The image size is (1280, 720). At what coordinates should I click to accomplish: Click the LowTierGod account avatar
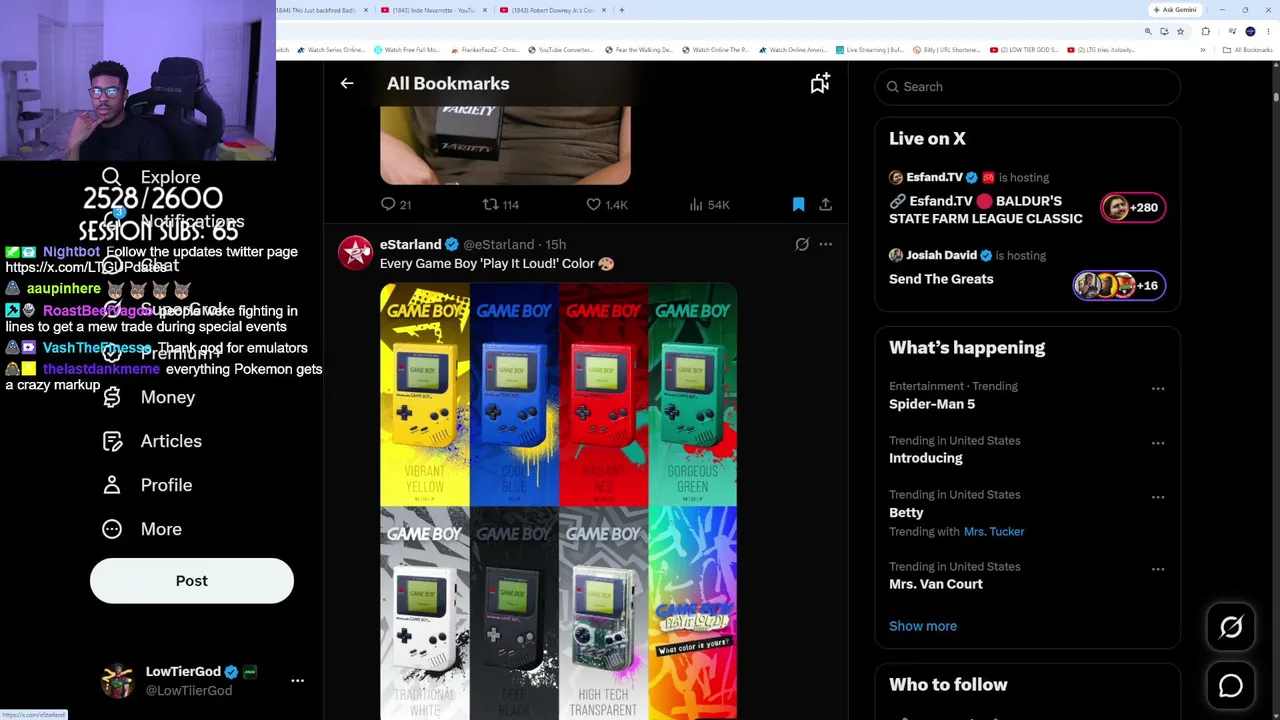coord(118,680)
